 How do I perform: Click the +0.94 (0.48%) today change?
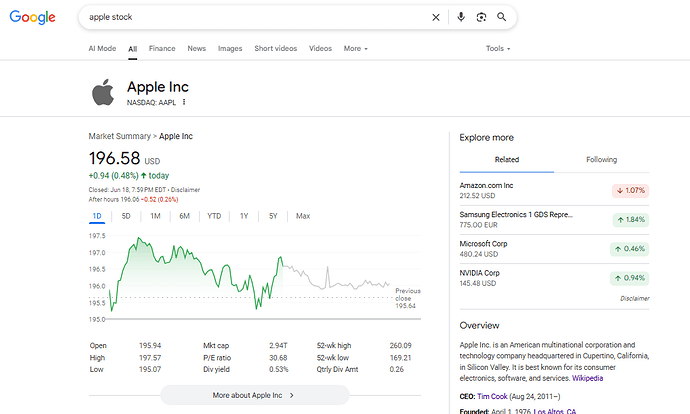tap(128, 176)
